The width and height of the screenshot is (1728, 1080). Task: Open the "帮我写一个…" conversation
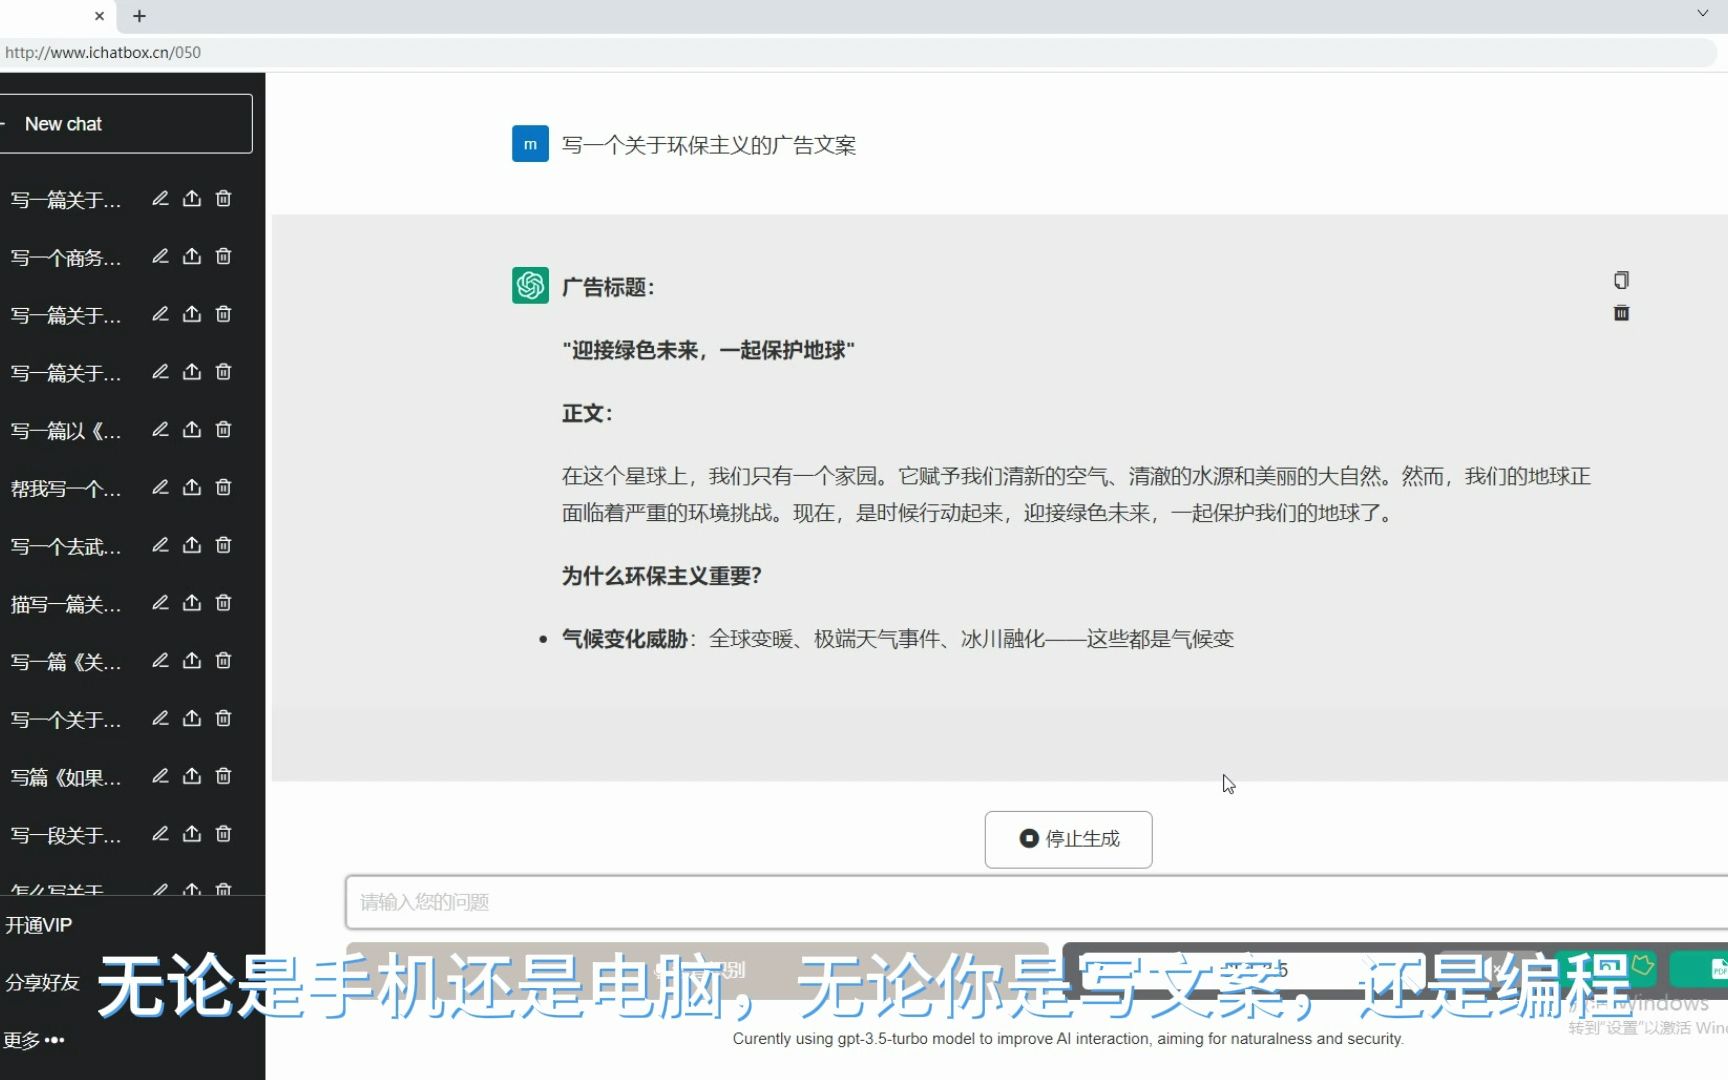pos(66,489)
